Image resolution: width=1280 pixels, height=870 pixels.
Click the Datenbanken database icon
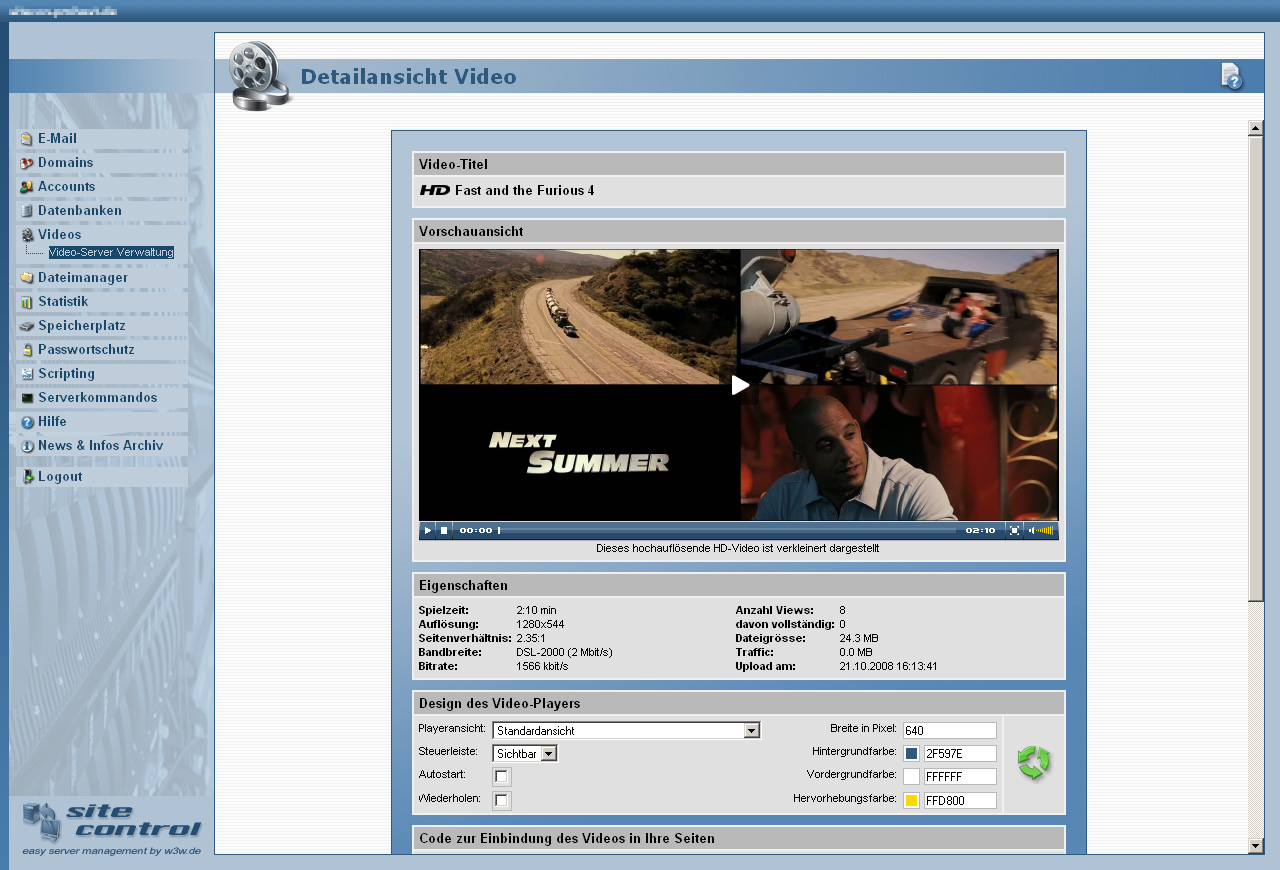click(x=27, y=211)
